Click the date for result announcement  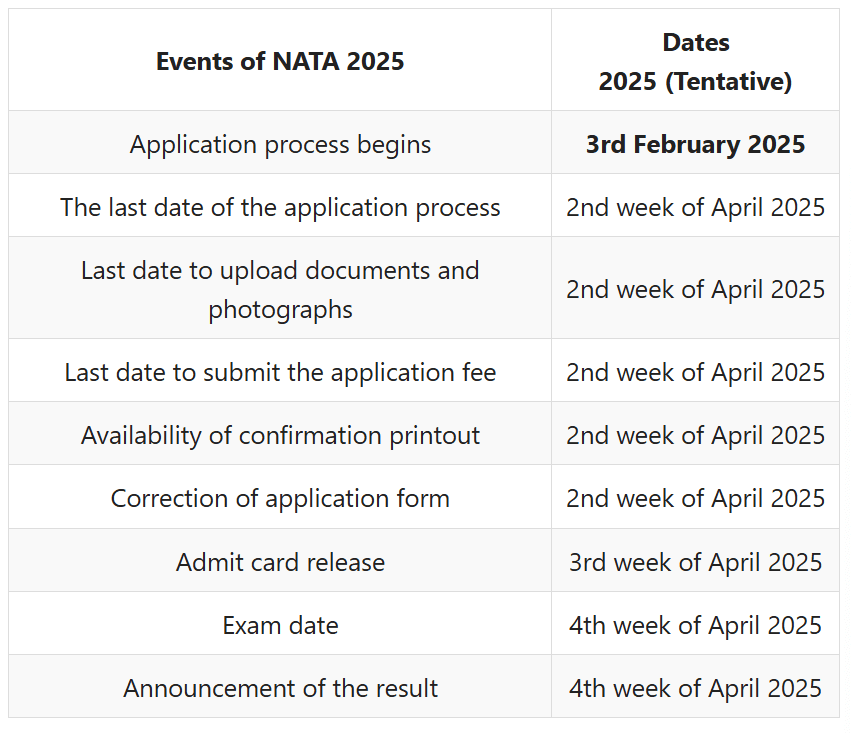(x=695, y=688)
